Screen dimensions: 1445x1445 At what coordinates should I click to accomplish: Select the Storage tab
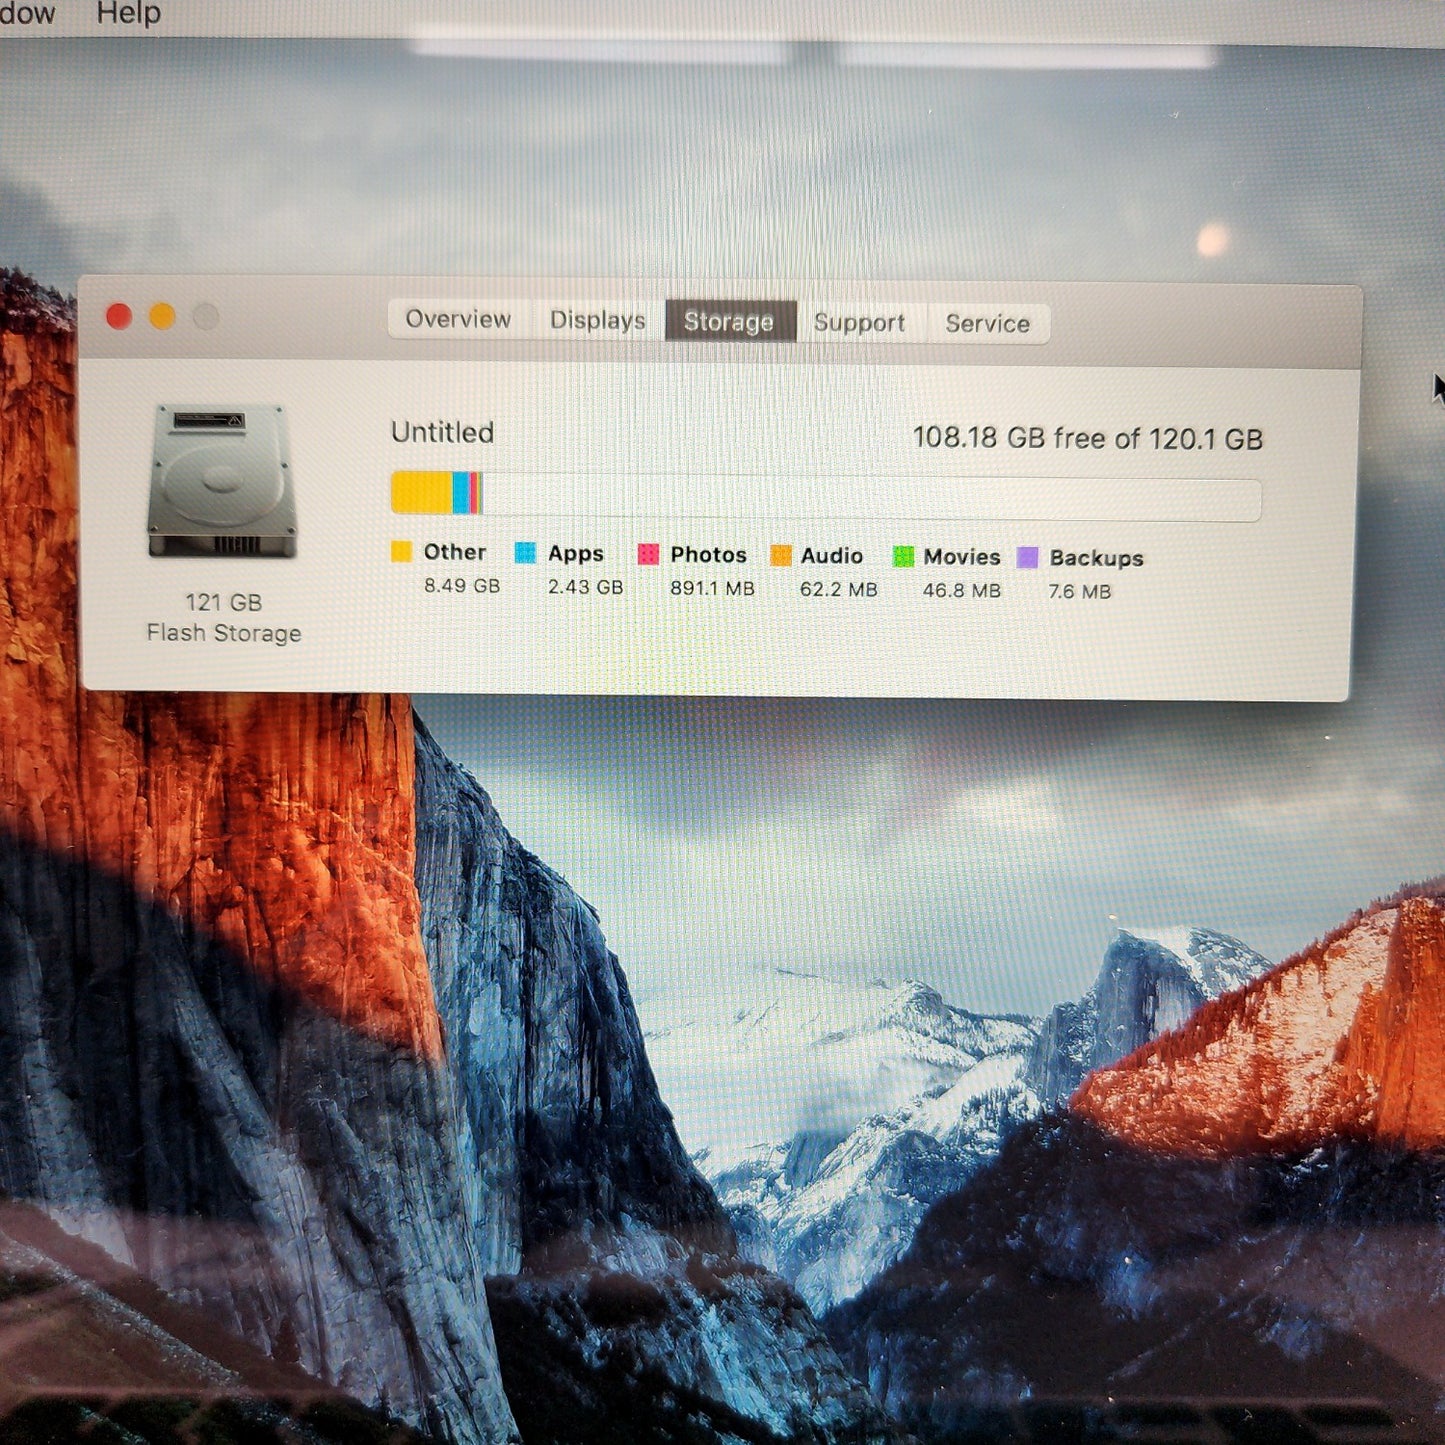click(729, 322)
